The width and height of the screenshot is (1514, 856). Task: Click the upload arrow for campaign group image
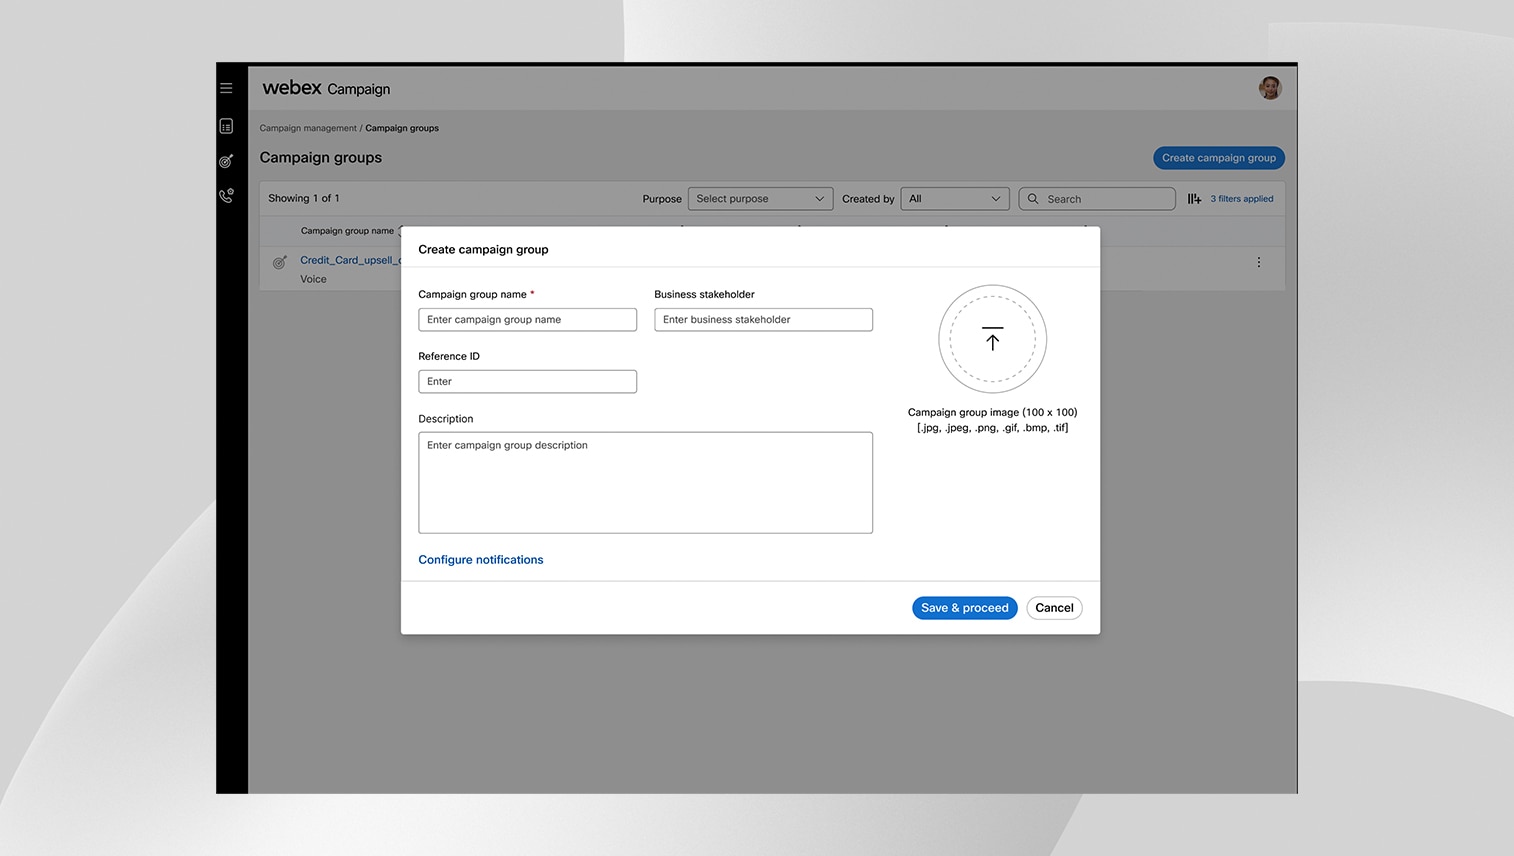[992, 340]
